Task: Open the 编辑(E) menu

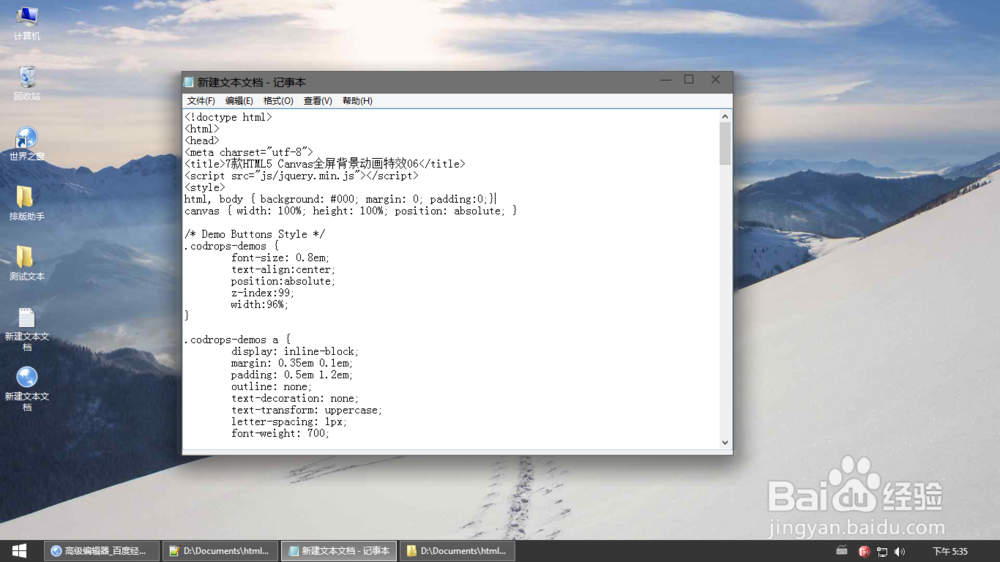Action: [239, 101]
